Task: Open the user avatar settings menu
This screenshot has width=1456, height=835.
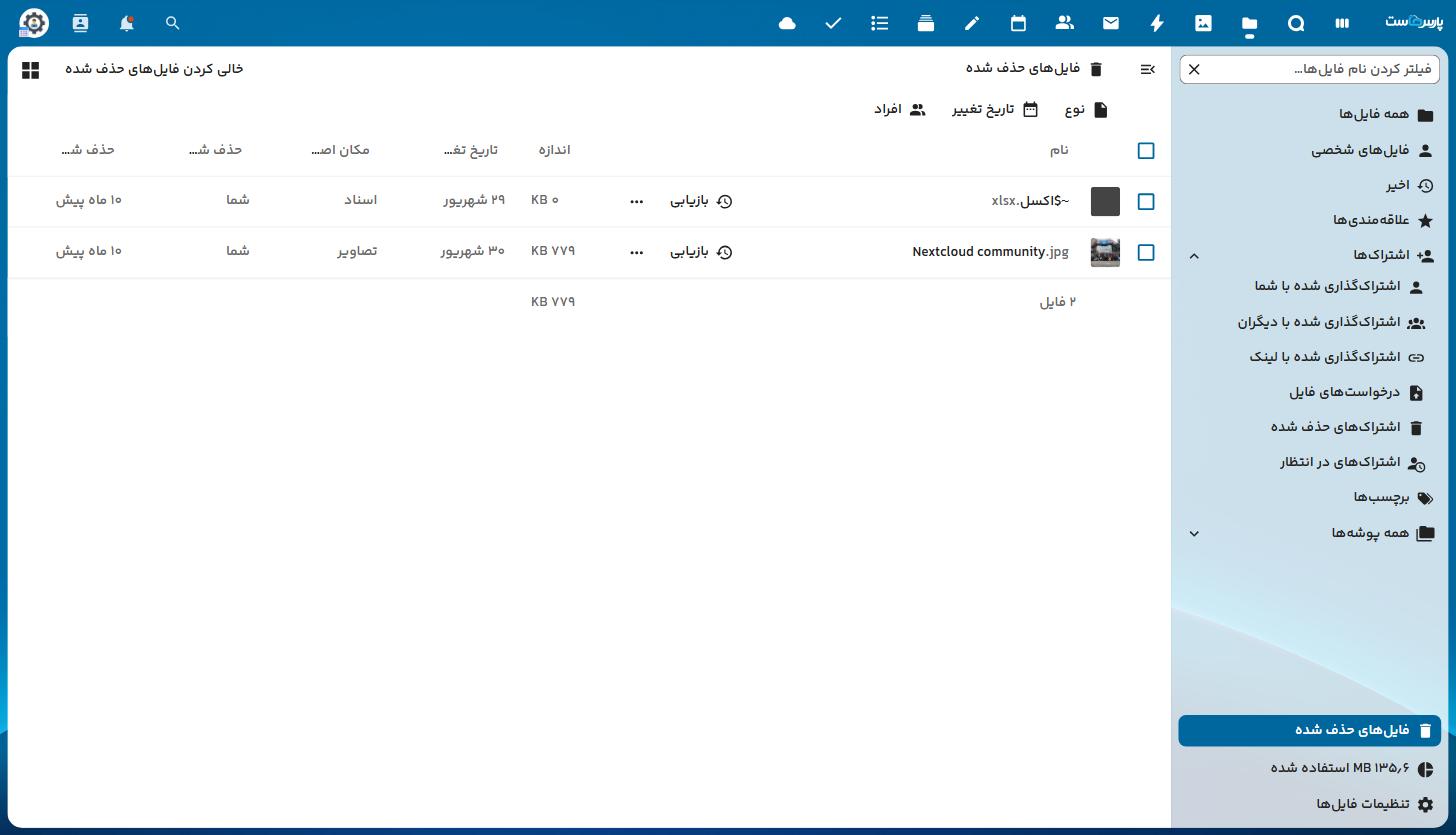Action: tap(34, 23)
